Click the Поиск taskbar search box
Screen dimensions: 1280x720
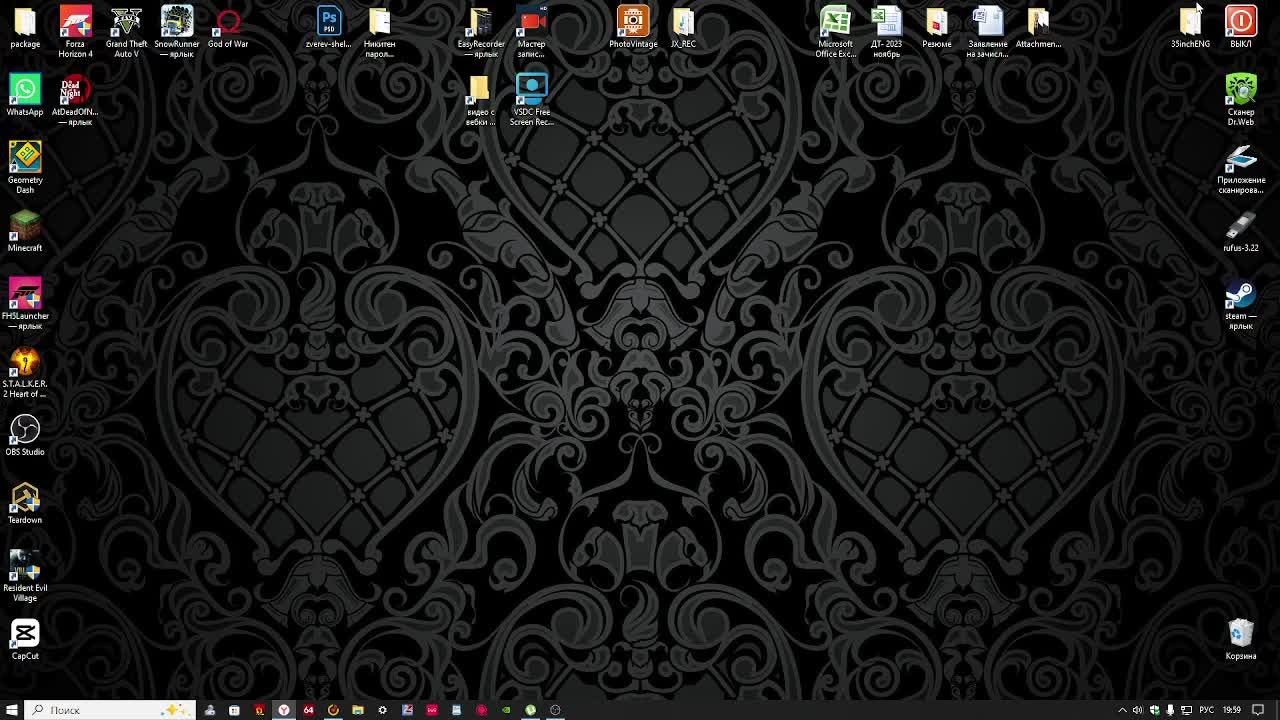[x=110, y=710]
